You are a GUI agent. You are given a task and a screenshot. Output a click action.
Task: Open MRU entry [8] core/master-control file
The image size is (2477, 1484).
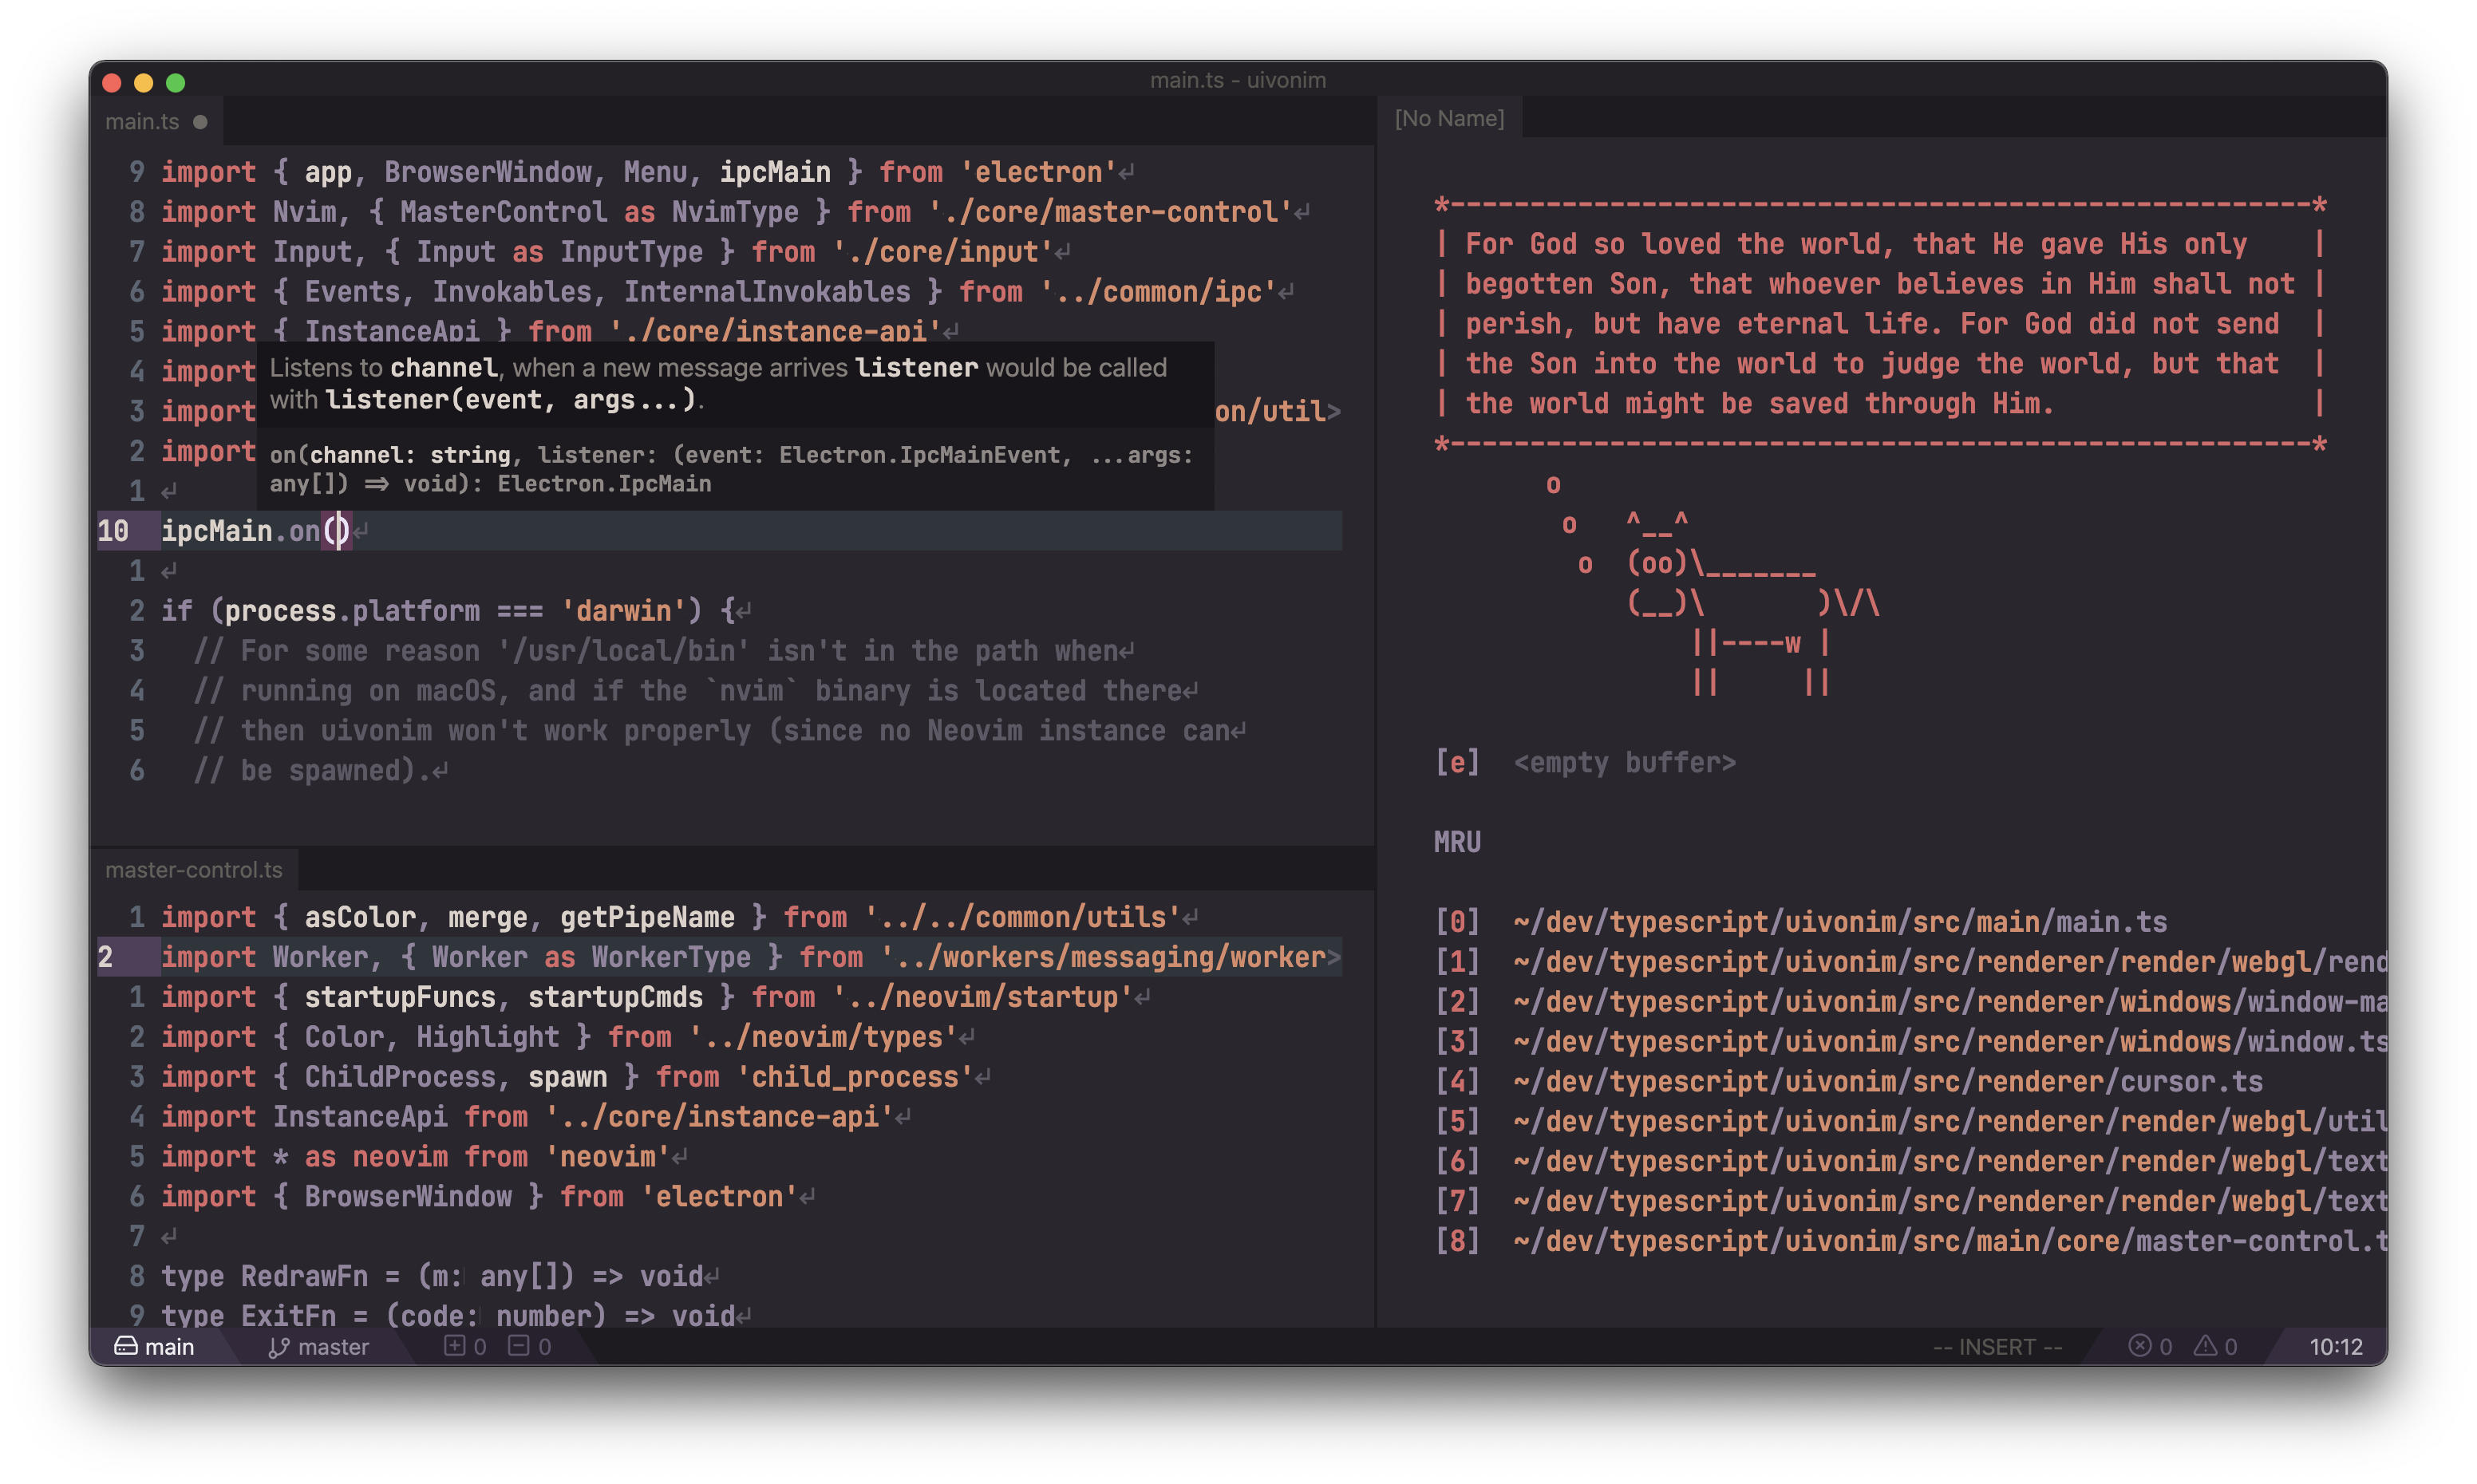point(1910,1241)
